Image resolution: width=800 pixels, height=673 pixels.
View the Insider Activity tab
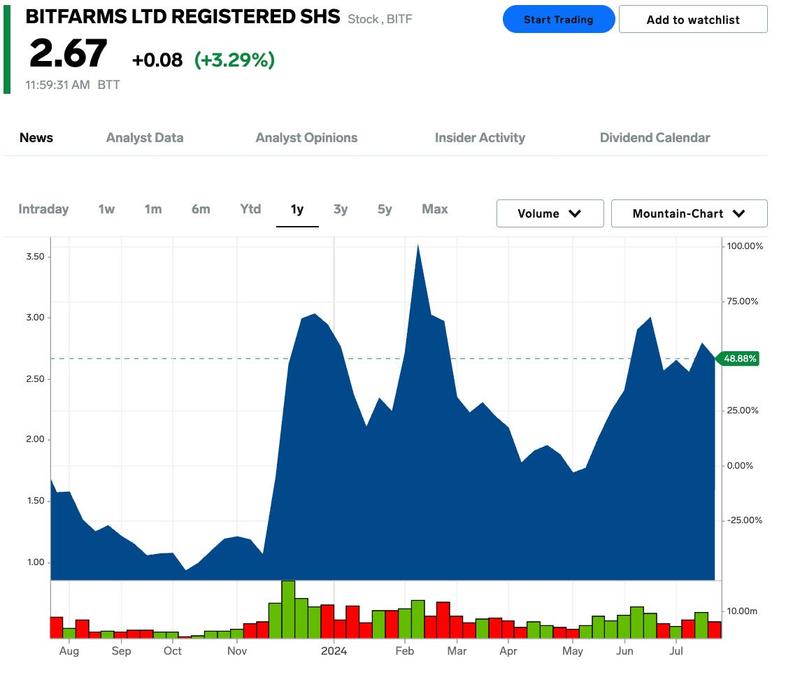[480, 138]
